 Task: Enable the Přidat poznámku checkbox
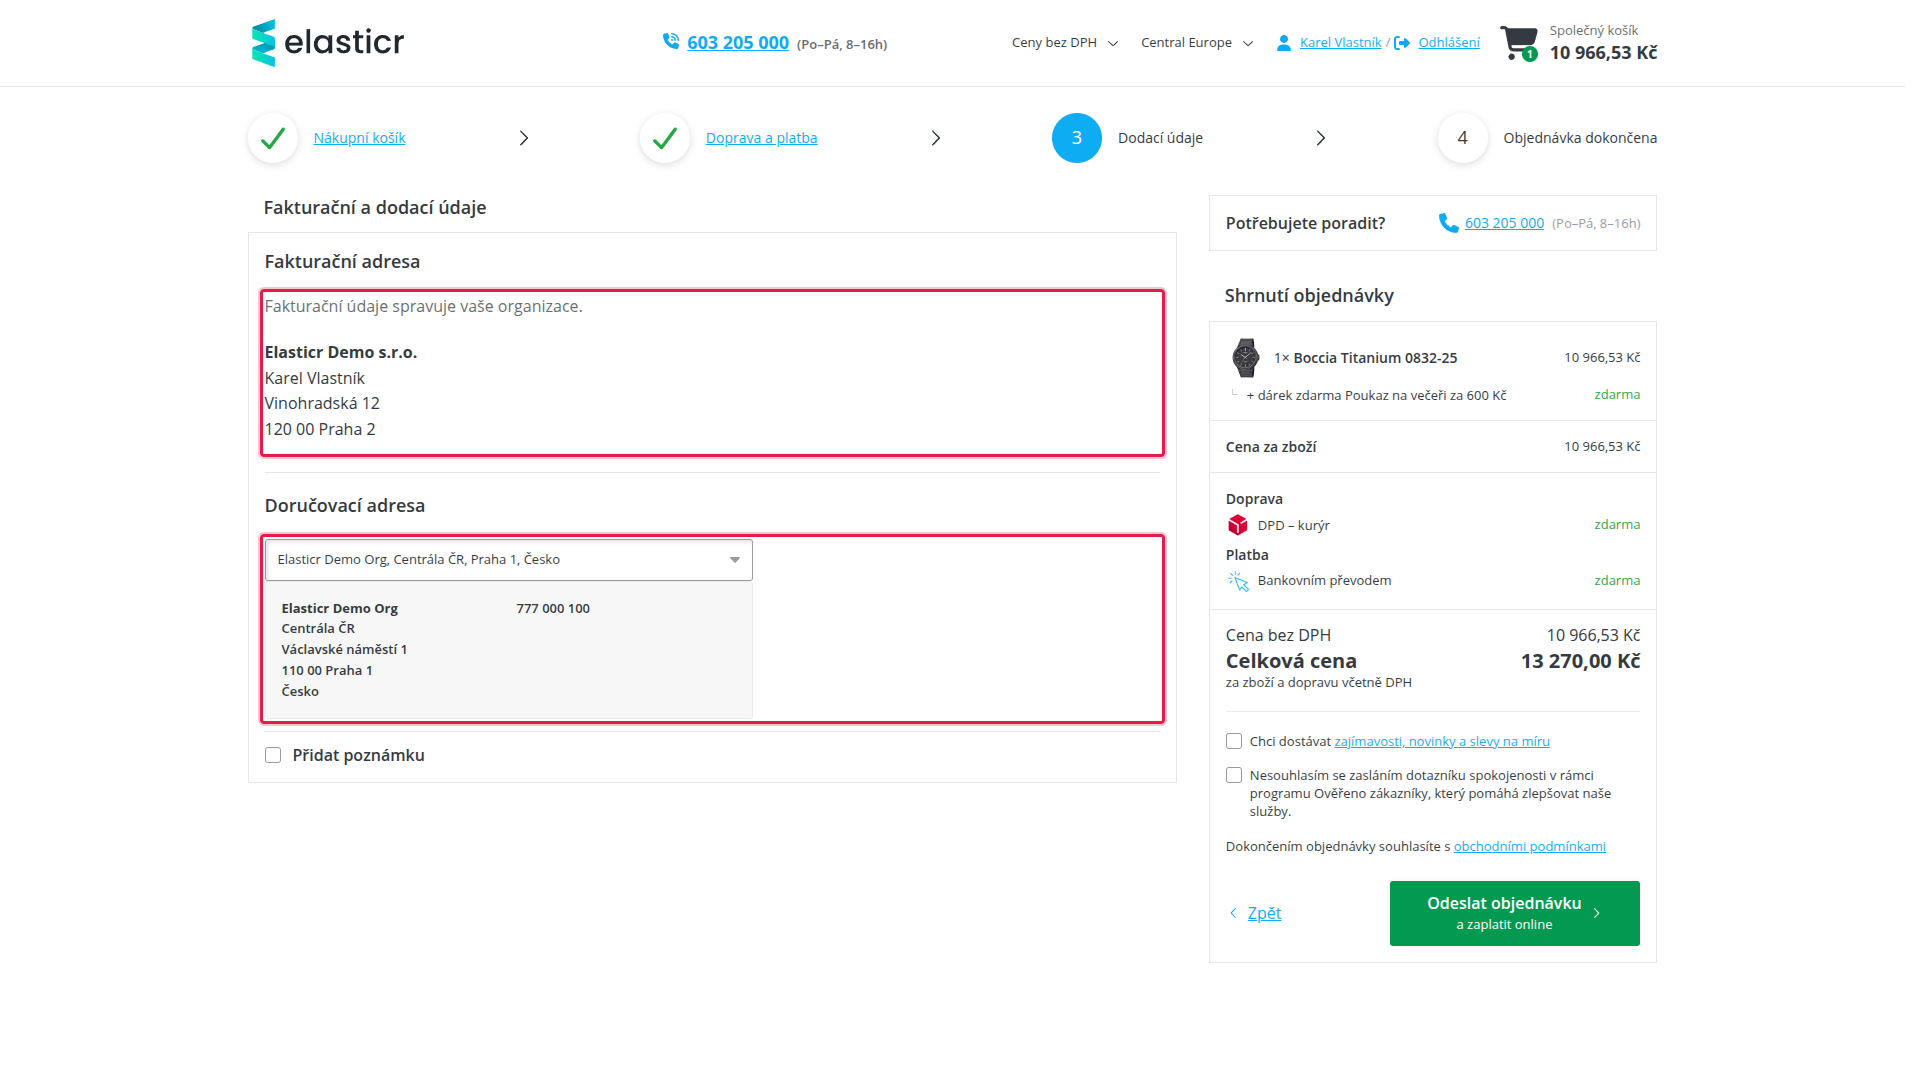[273, 755]
